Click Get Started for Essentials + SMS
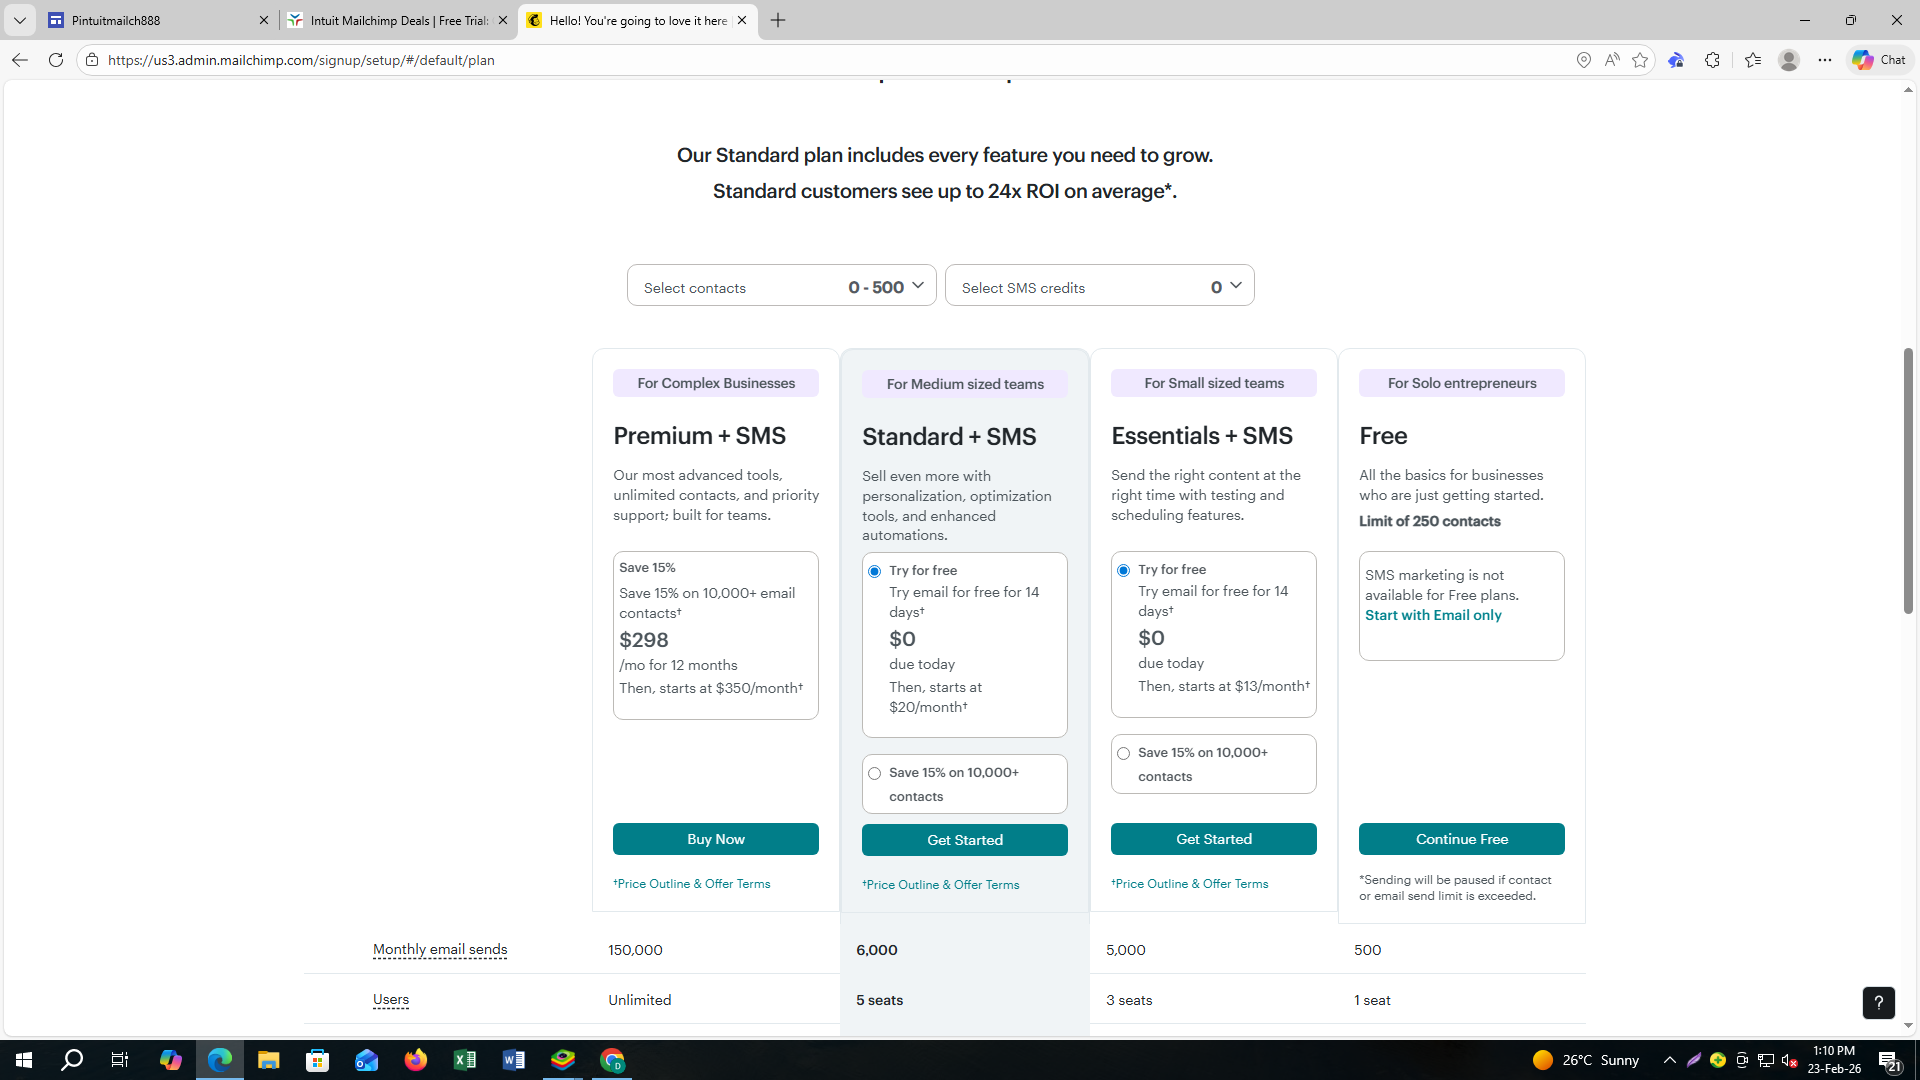The width and height of the screenshot is (1920, 1080). tap(1214, 839)
